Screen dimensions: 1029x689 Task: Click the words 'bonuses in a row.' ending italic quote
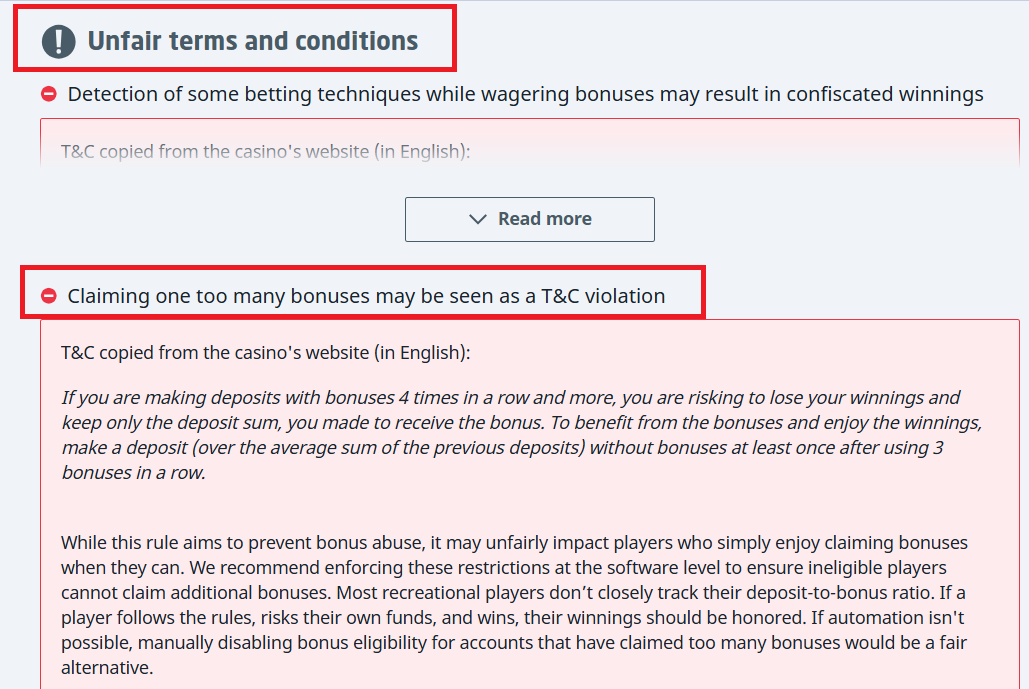point(133,472)
